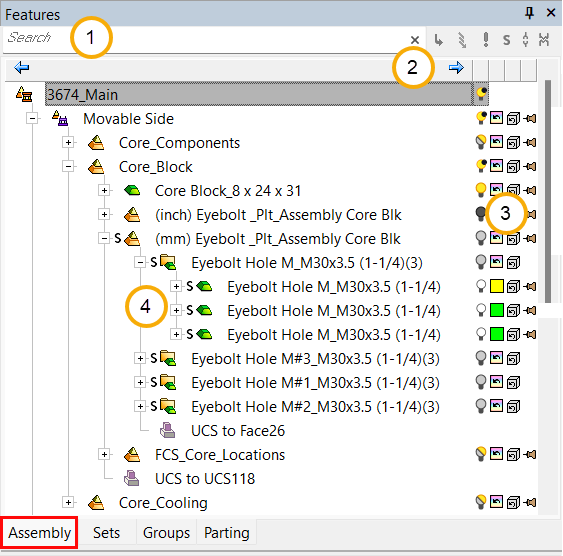Click the S filter icon in search toolbar
The image size is (563, 556).
point(506,40)
